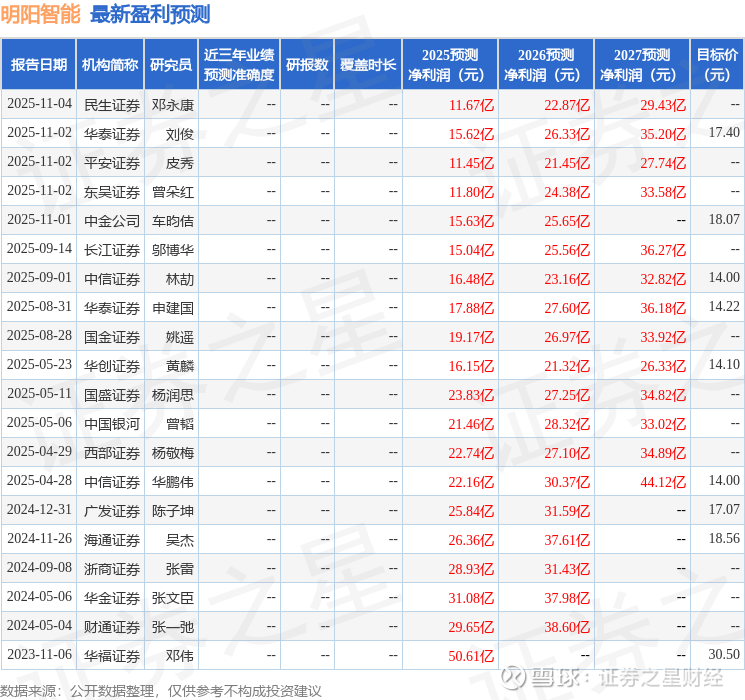Click analyst name 皮秀

coord(180,163)
